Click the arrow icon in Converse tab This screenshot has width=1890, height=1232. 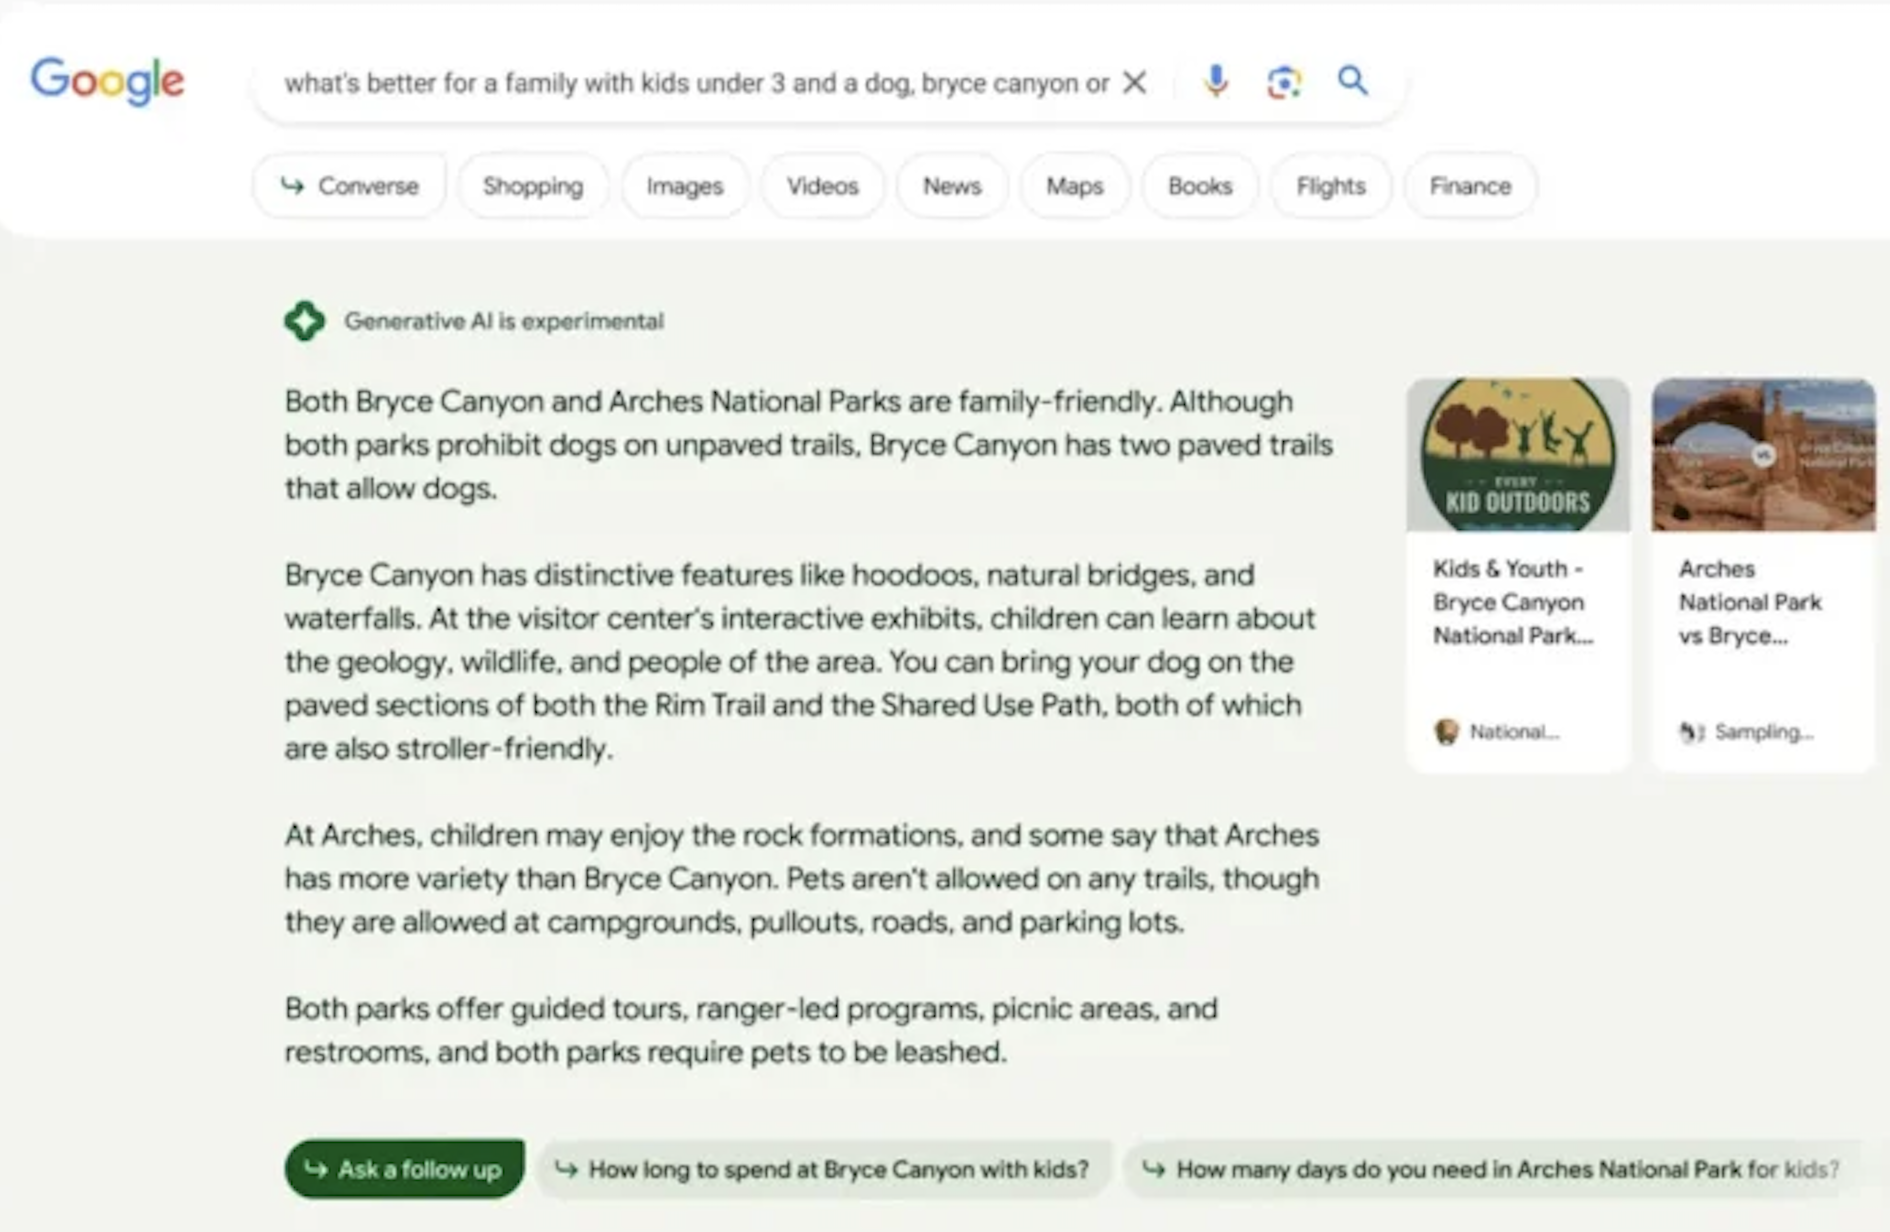[292, 185]
